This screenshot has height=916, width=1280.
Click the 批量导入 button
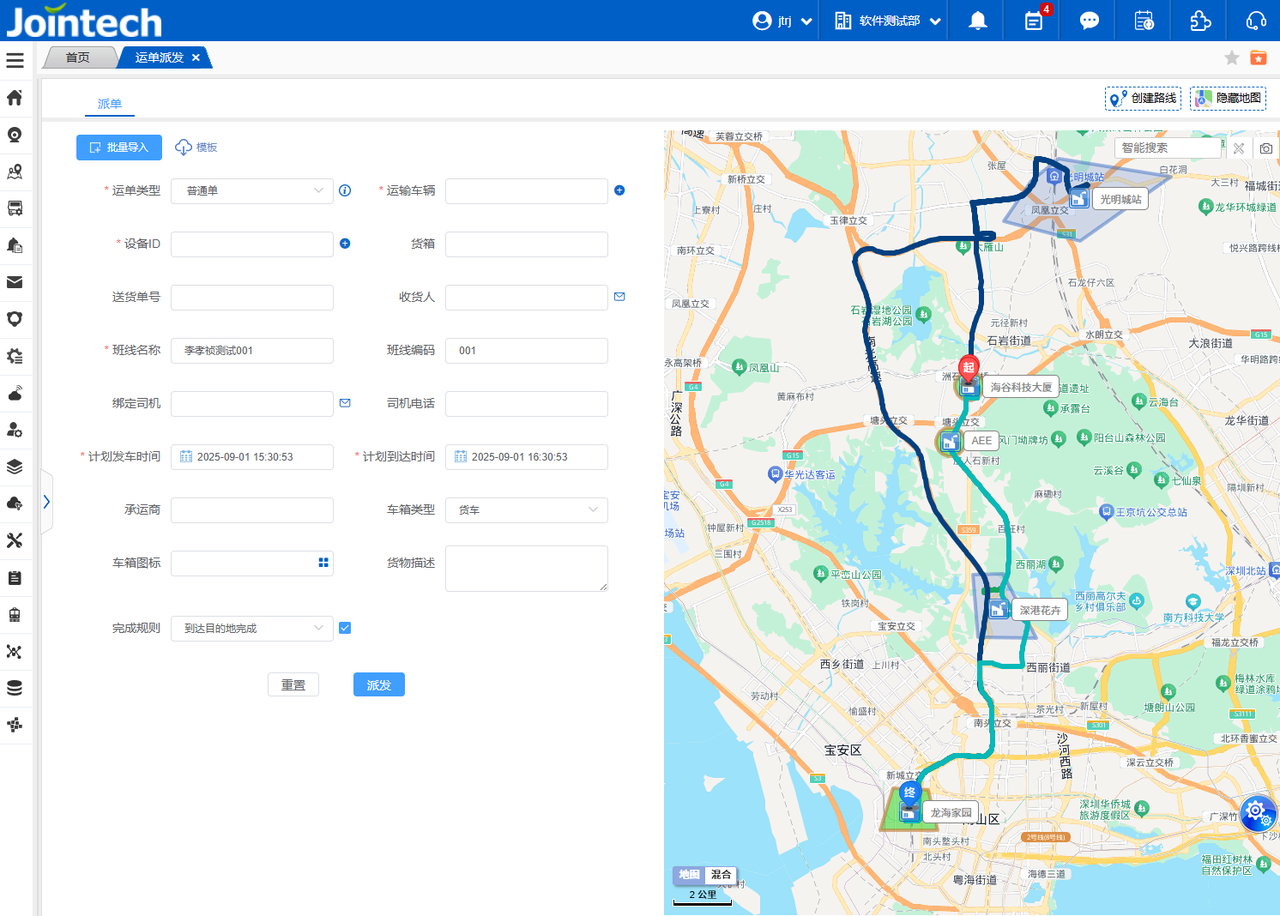point(119,147)
